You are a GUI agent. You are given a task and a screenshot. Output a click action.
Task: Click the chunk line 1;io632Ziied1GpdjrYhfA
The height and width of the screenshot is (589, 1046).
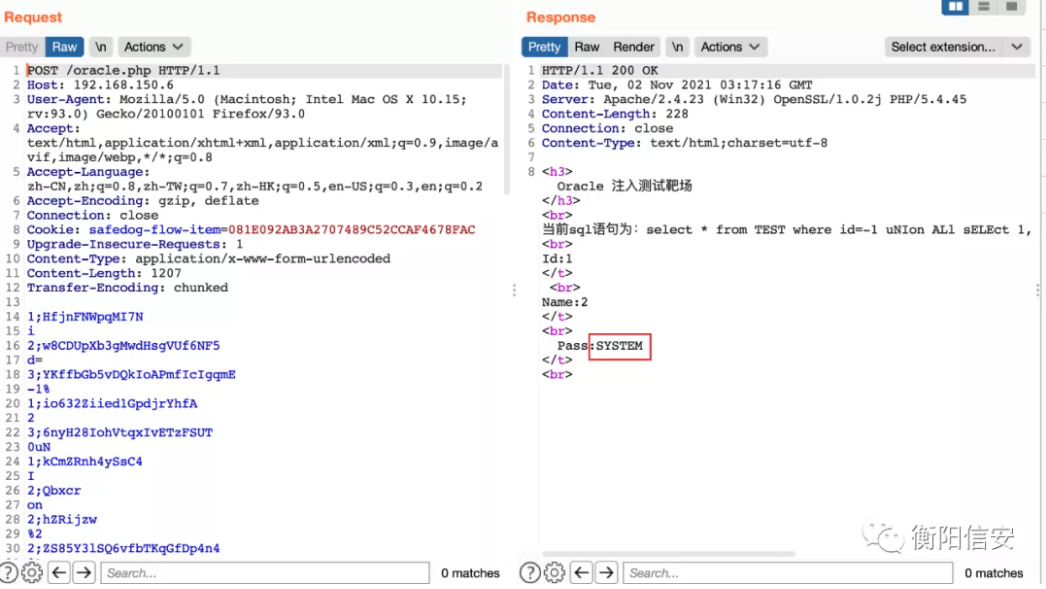pos(112,404)
